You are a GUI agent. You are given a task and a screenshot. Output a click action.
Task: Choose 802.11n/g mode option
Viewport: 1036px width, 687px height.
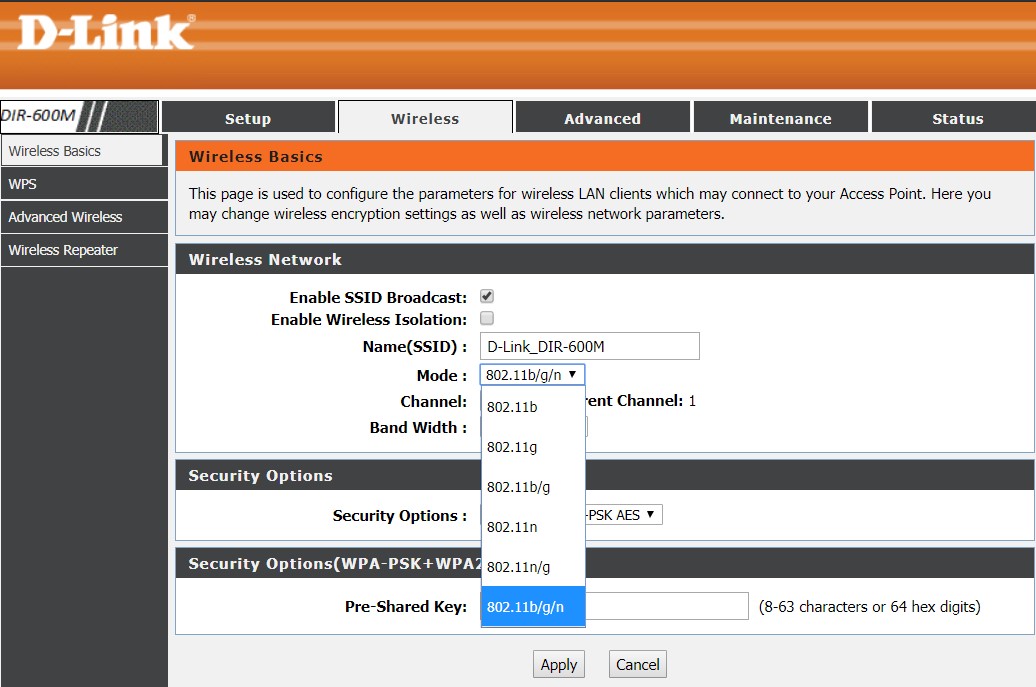pyautogui.click(x=533, y=567)
